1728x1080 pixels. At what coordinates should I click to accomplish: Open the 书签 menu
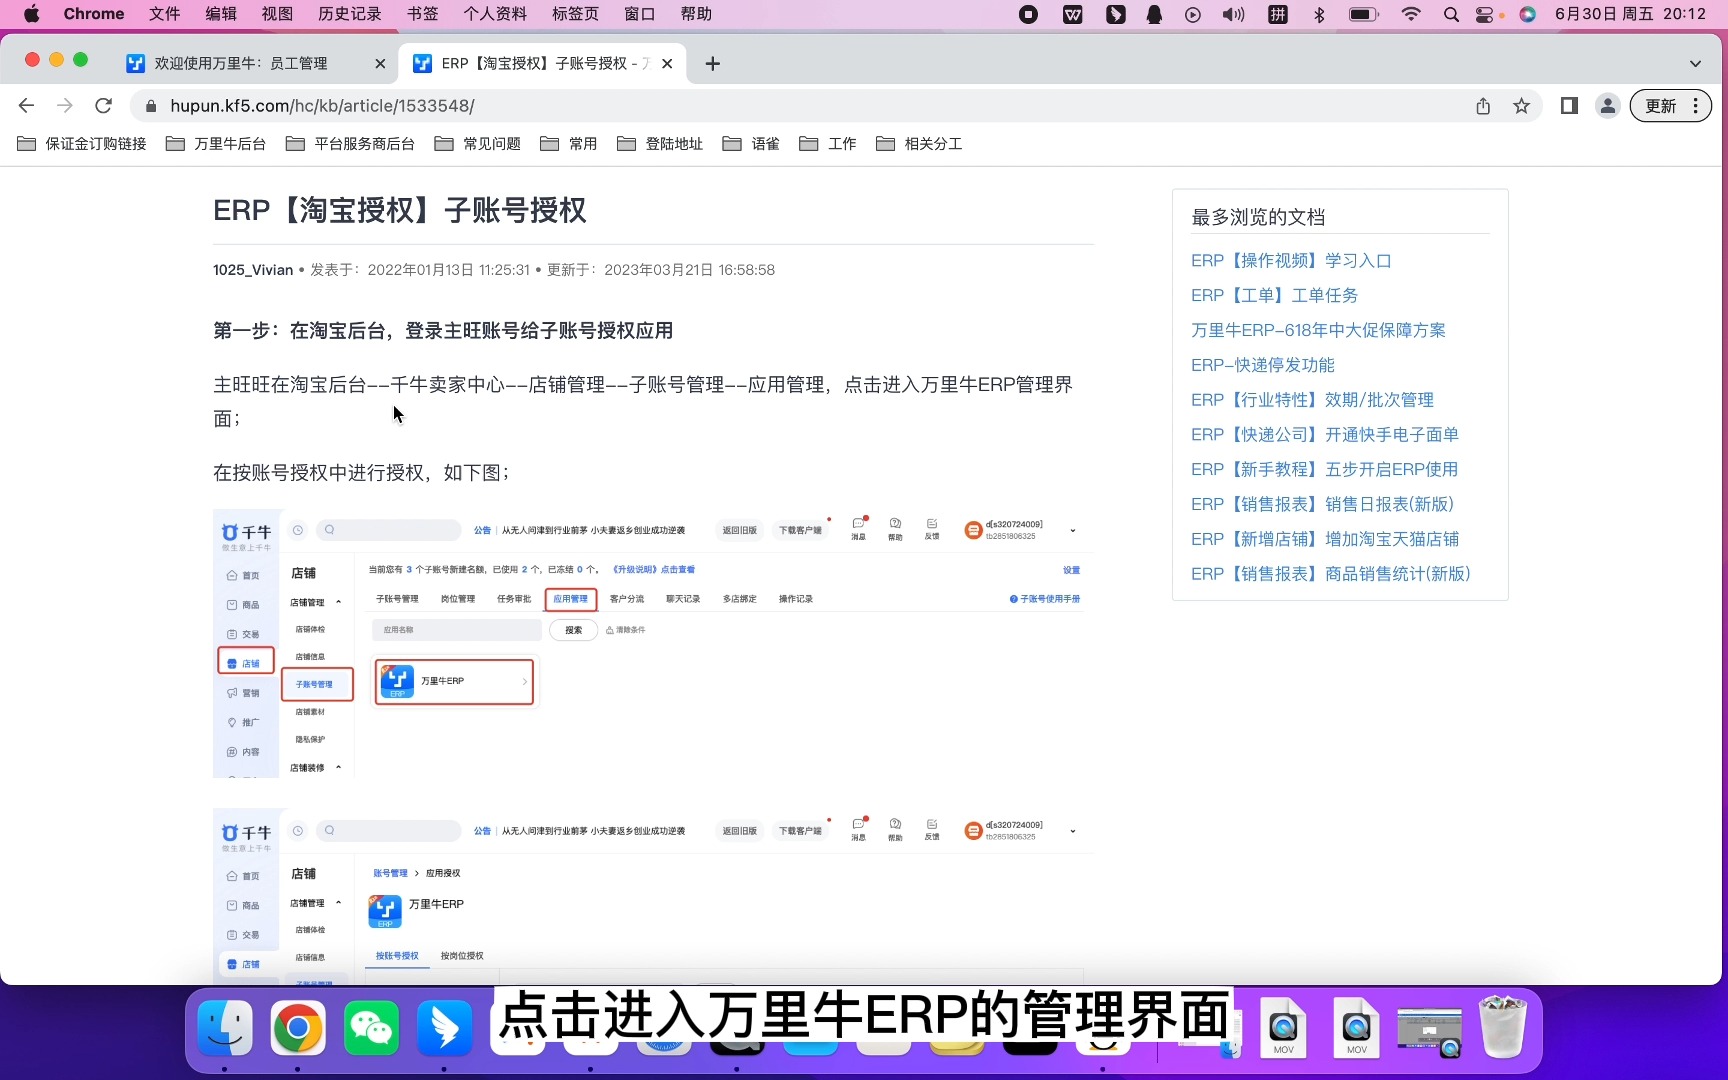pos(423,14)
